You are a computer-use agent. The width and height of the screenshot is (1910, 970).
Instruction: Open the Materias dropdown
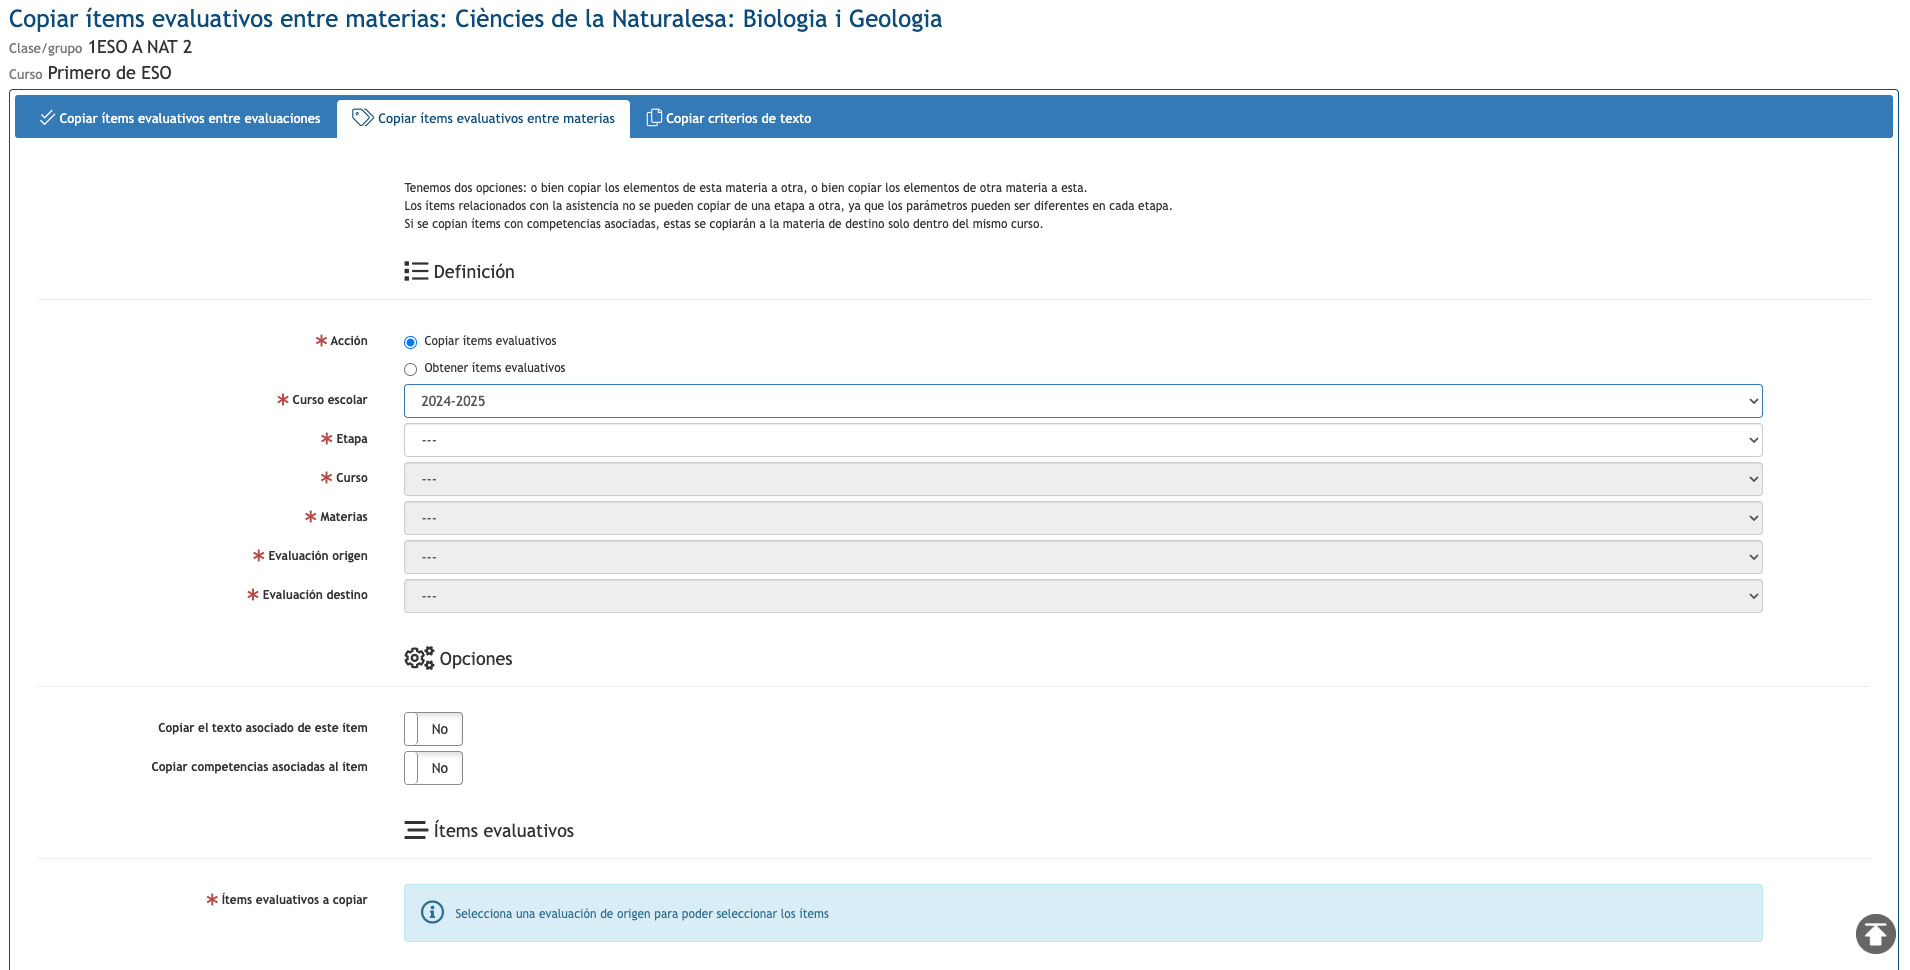(1083, 518)
